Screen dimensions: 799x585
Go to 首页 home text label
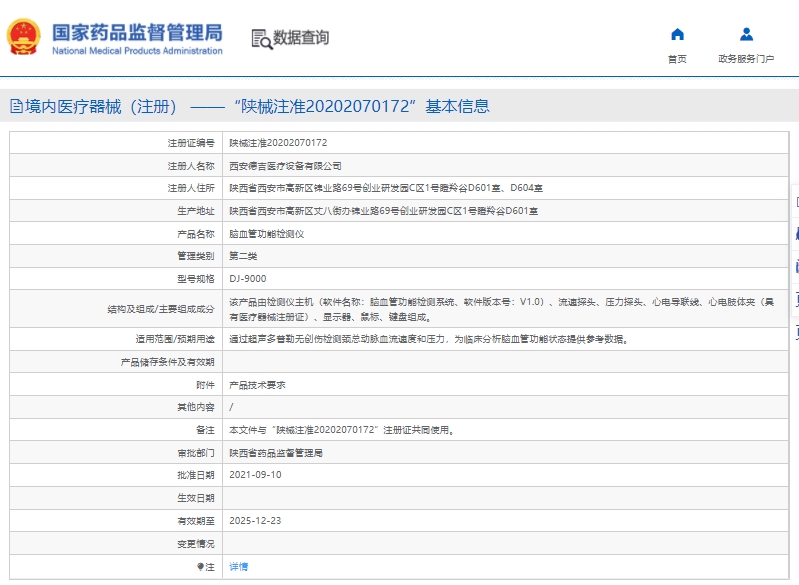point(677,59)
